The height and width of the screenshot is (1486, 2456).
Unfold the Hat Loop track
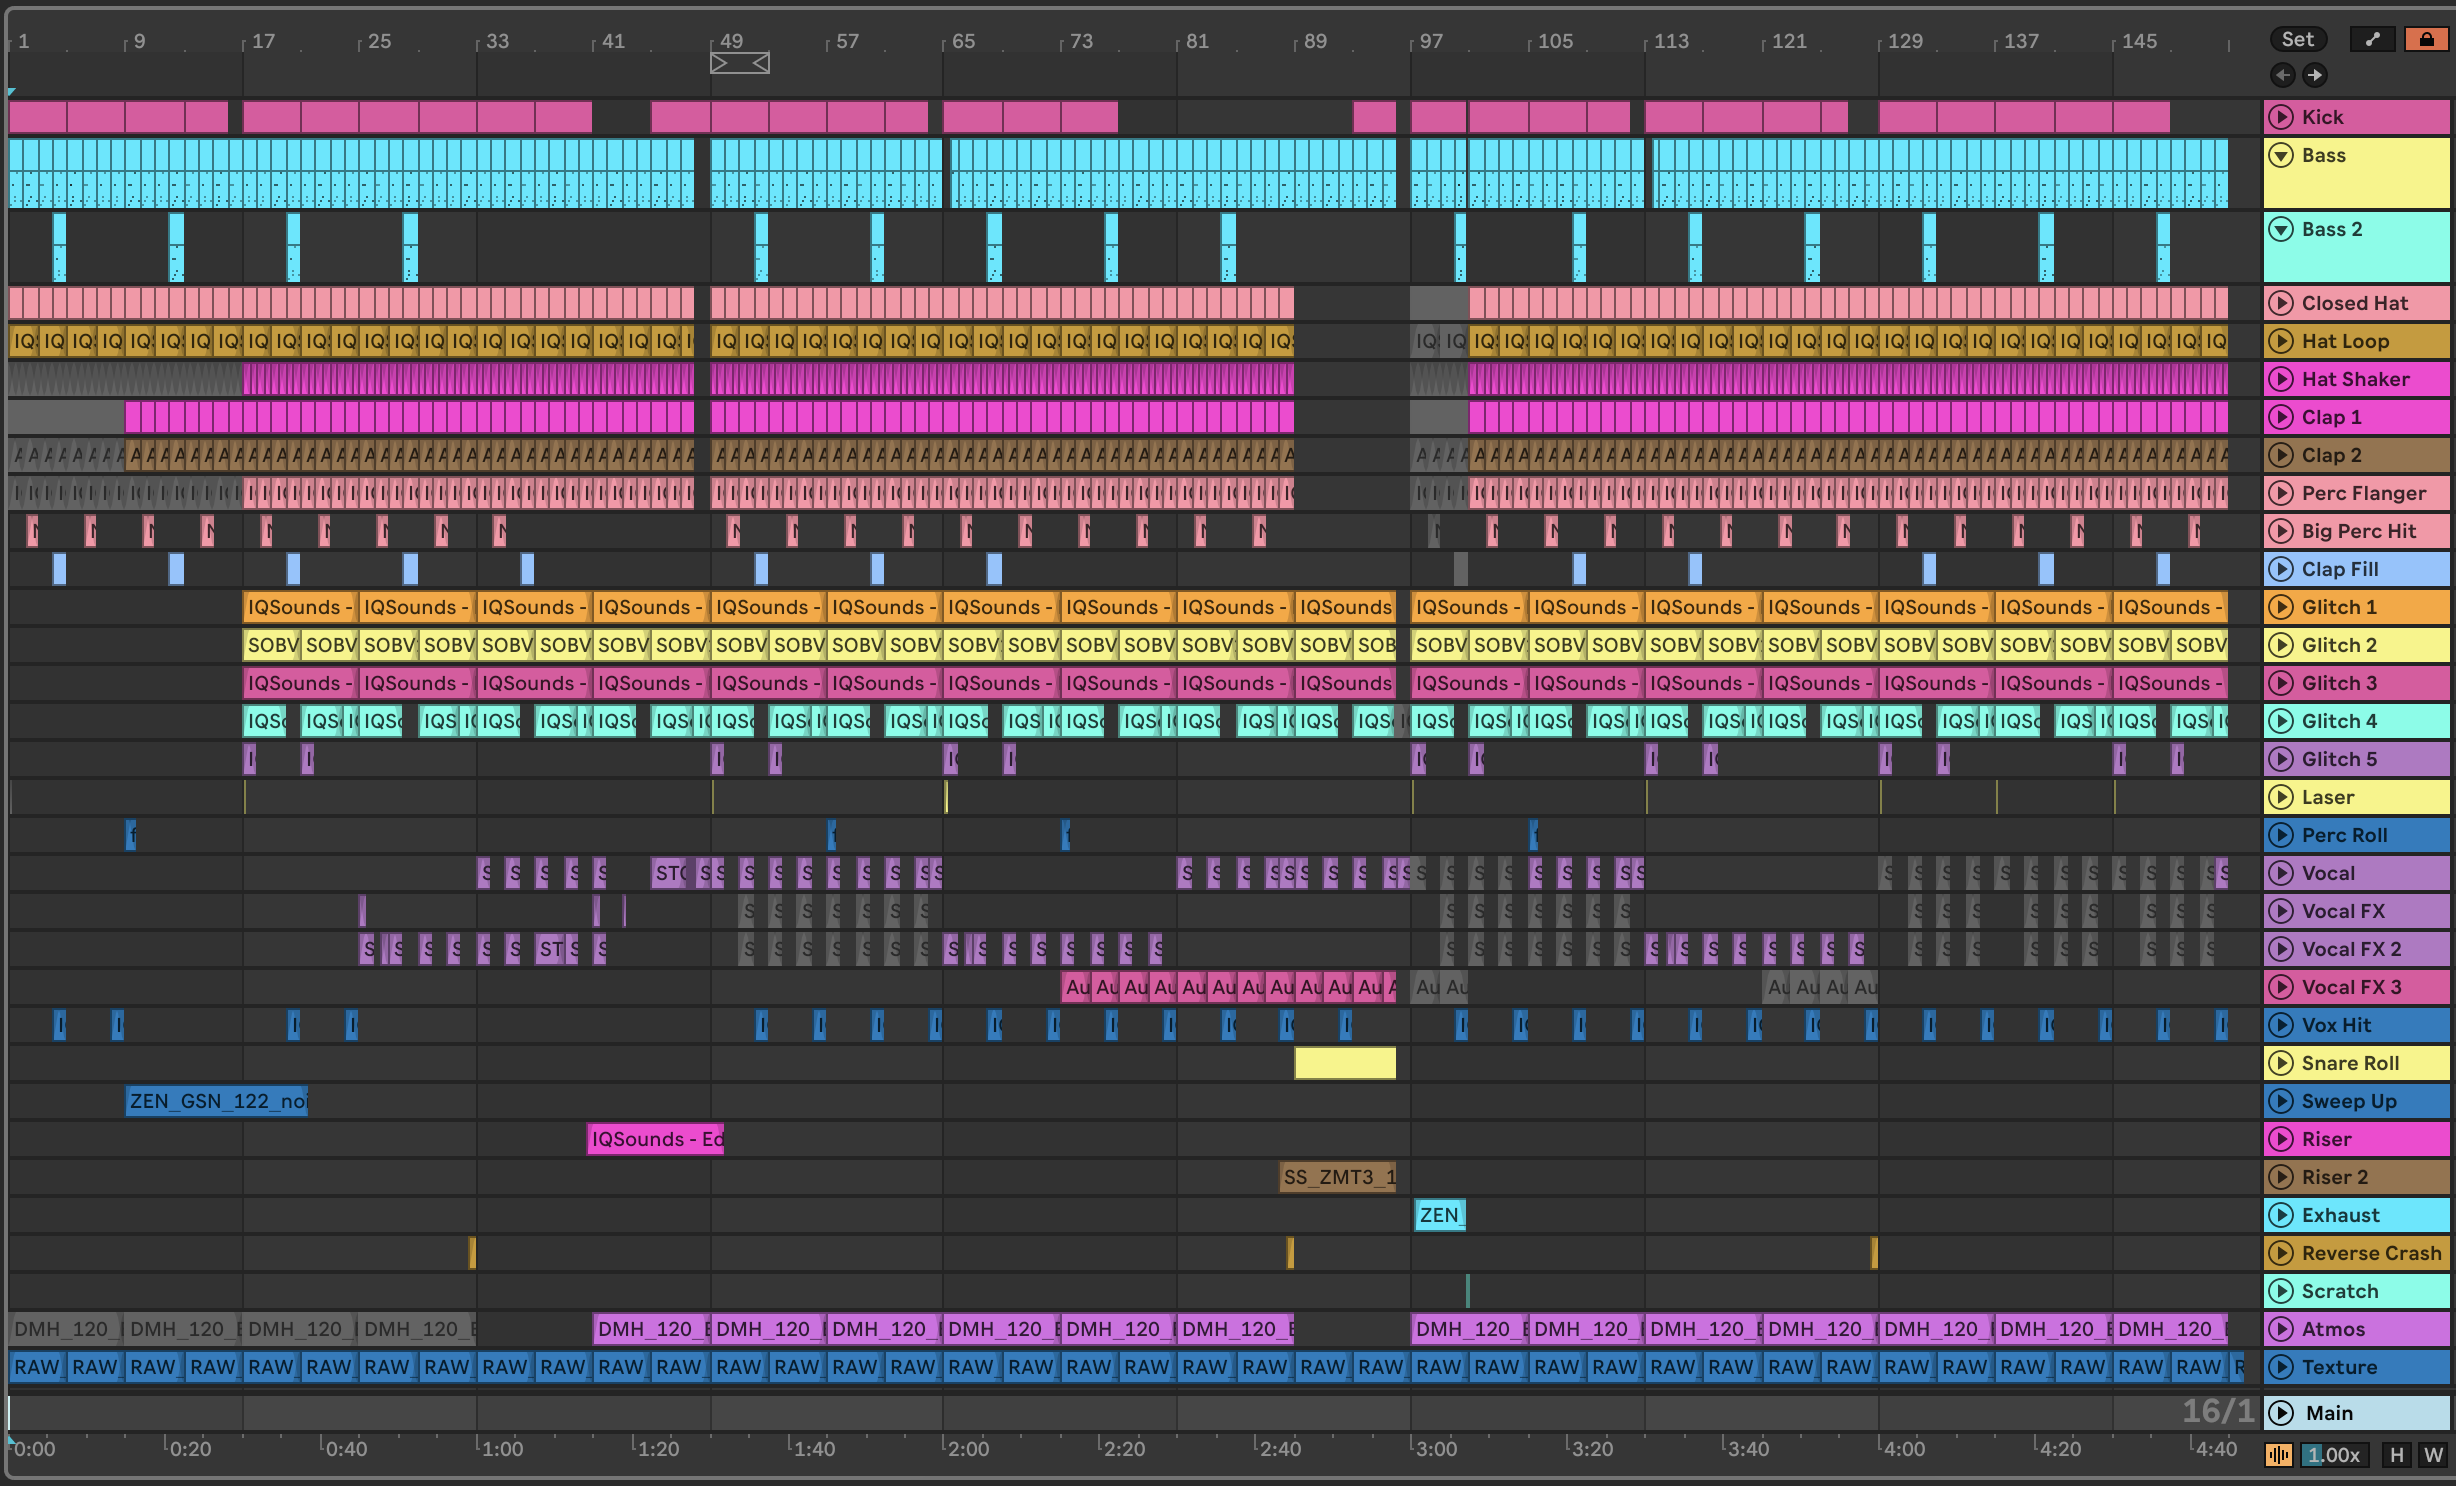2281,341
